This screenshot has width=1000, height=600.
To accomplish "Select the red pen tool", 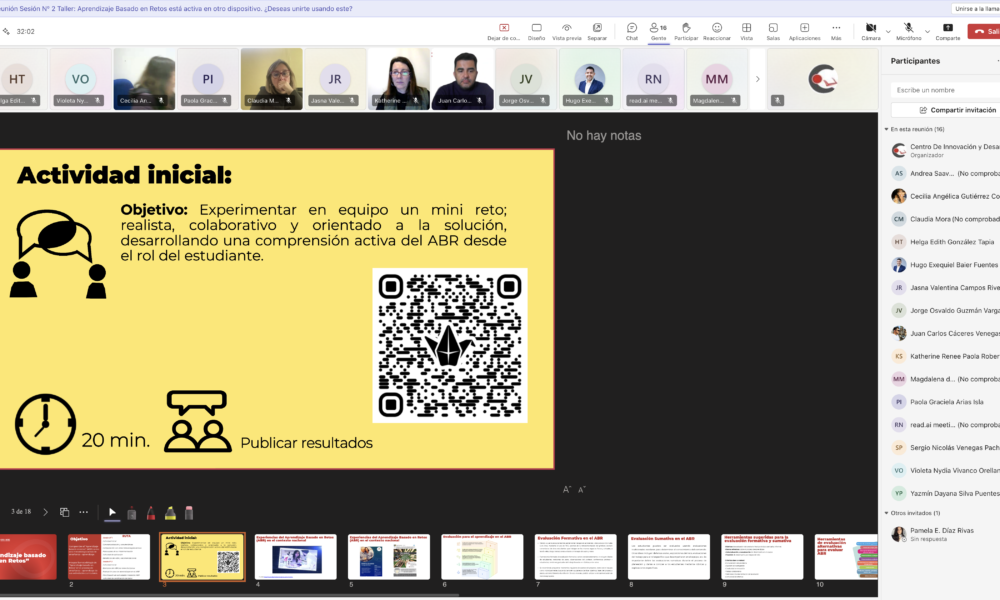I will pos(151,513).
